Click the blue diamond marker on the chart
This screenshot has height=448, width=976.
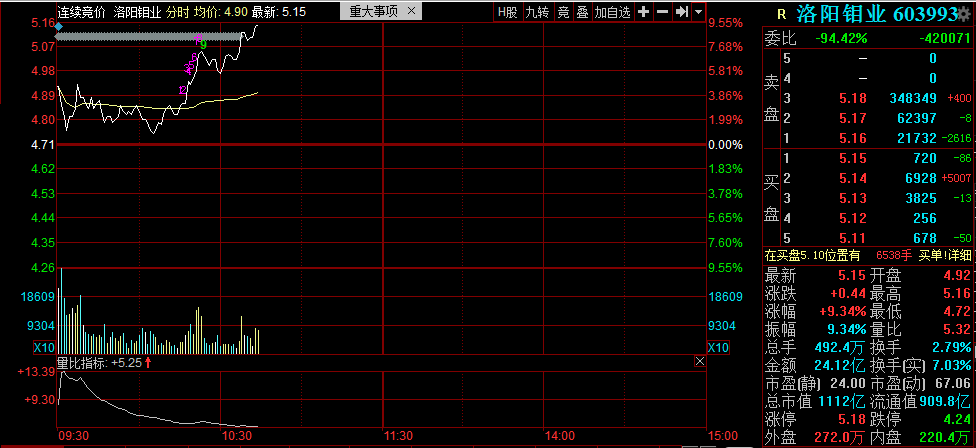click(x=59, y=27)
